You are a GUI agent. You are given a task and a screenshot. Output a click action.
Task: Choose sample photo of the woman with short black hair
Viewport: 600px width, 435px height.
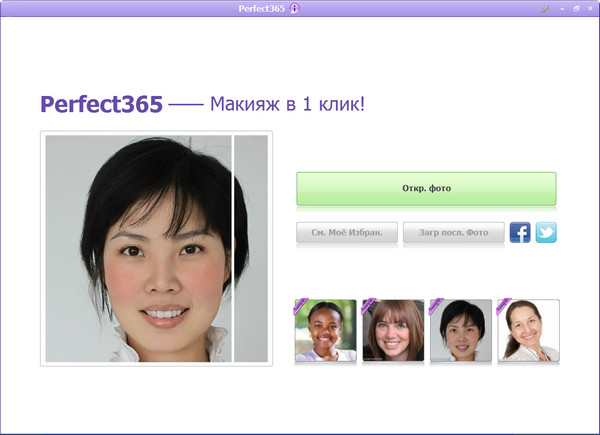pos(461,331)
